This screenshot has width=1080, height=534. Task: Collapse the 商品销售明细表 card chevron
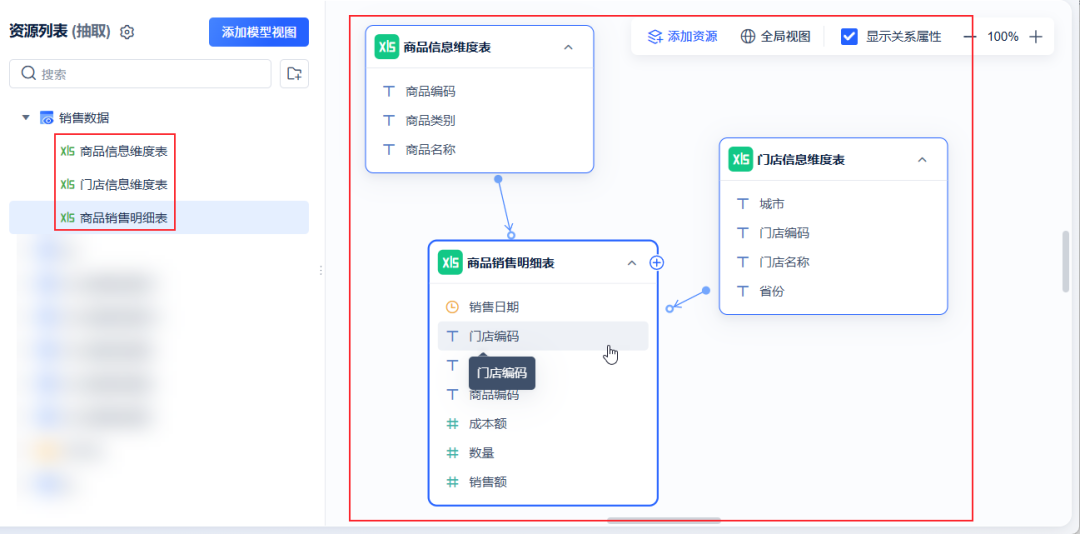tap(632, 263)
